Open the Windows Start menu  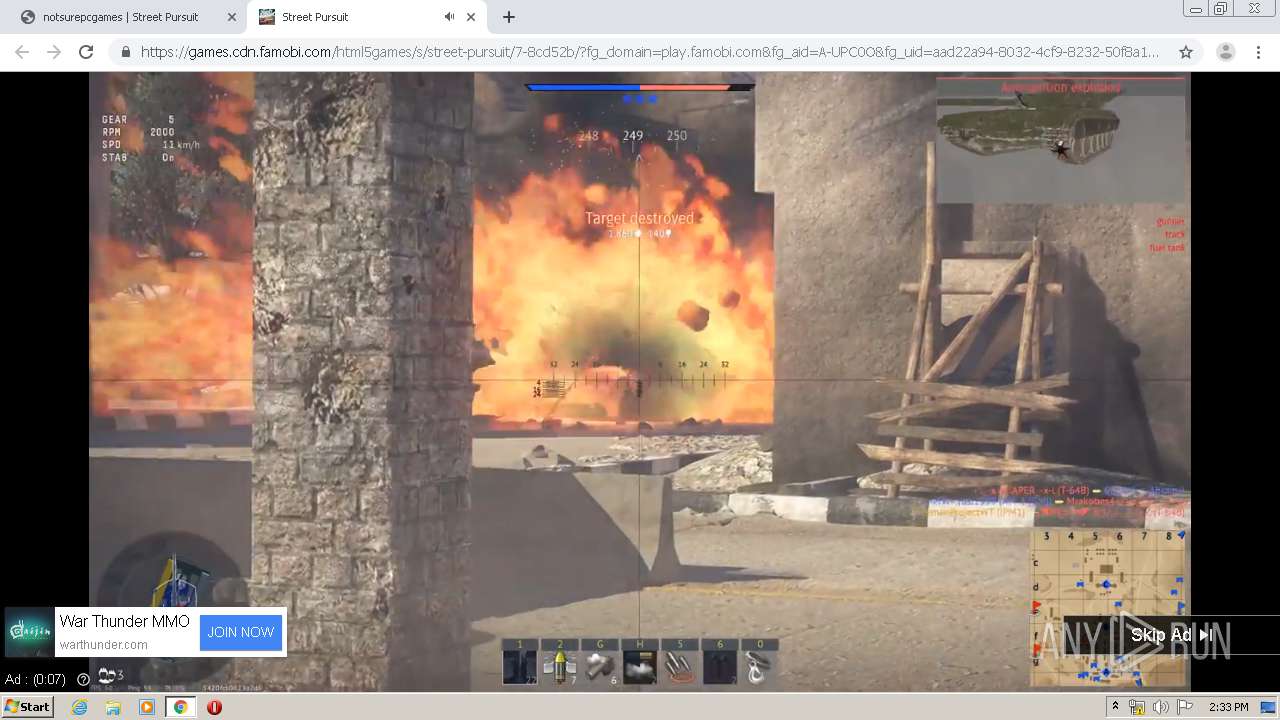click(27, 707)
